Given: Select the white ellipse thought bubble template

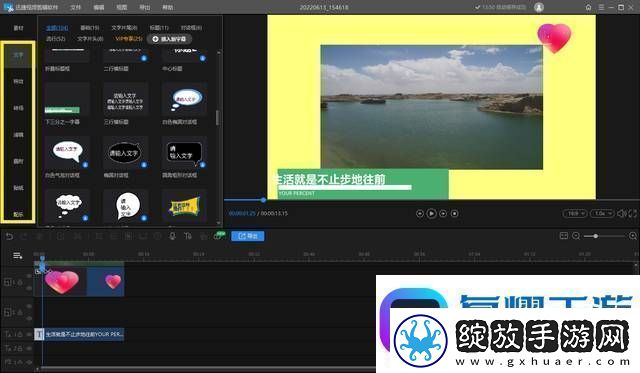Looking at the screenshot, I should [184, 99].
